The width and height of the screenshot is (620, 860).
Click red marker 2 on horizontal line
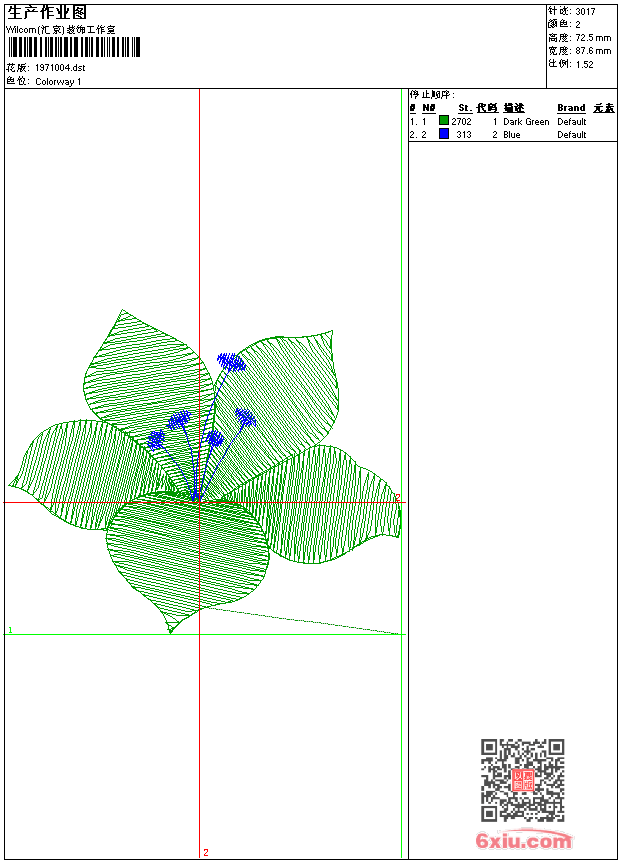pos(397,497)
